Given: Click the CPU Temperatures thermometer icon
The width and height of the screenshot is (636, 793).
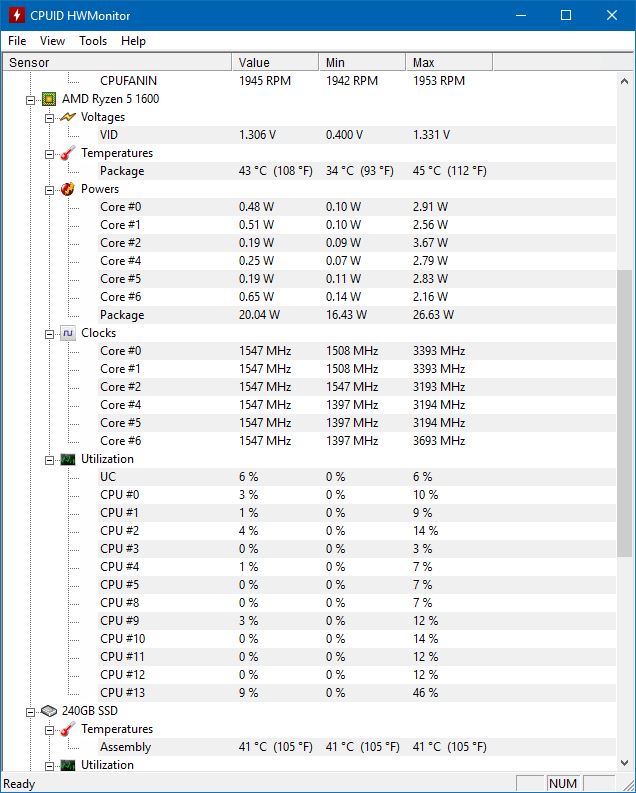Looking at the screenshot, I should tap(67, 153).
